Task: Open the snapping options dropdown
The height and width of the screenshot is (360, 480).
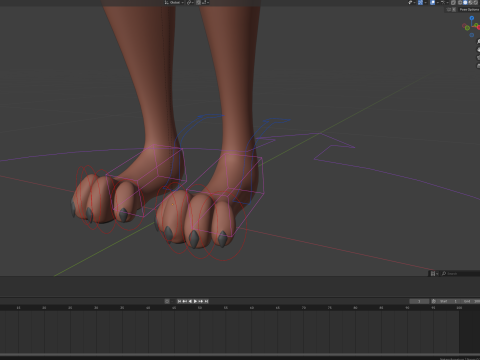Action: click(x=205, y=2)
